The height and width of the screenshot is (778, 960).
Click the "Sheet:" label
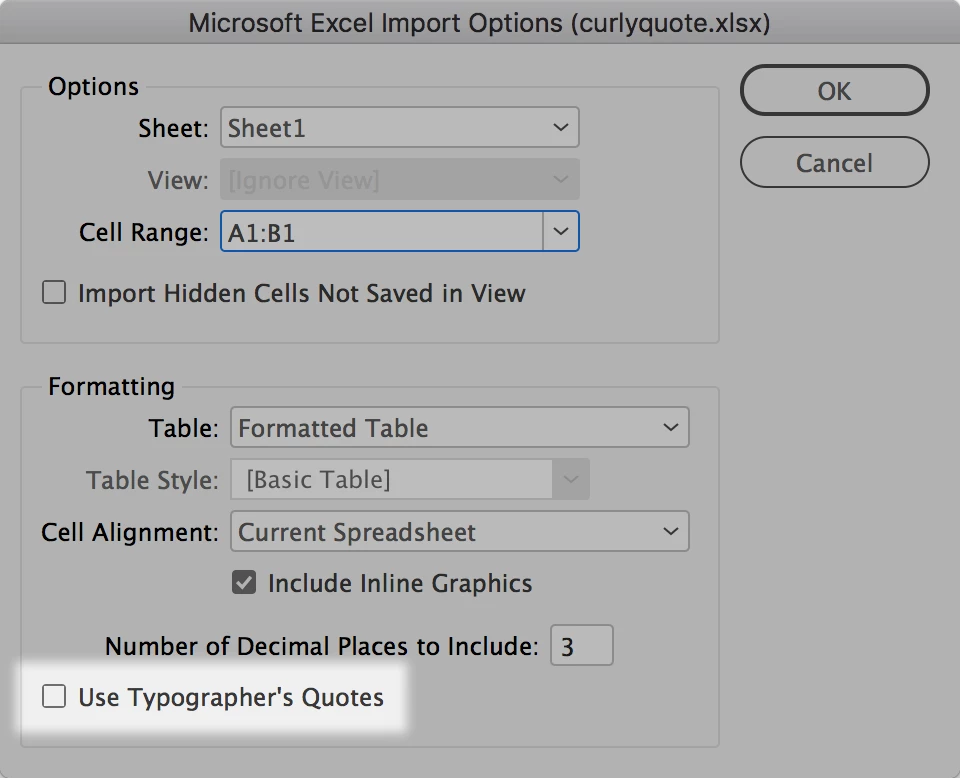(x=174, y=129)
